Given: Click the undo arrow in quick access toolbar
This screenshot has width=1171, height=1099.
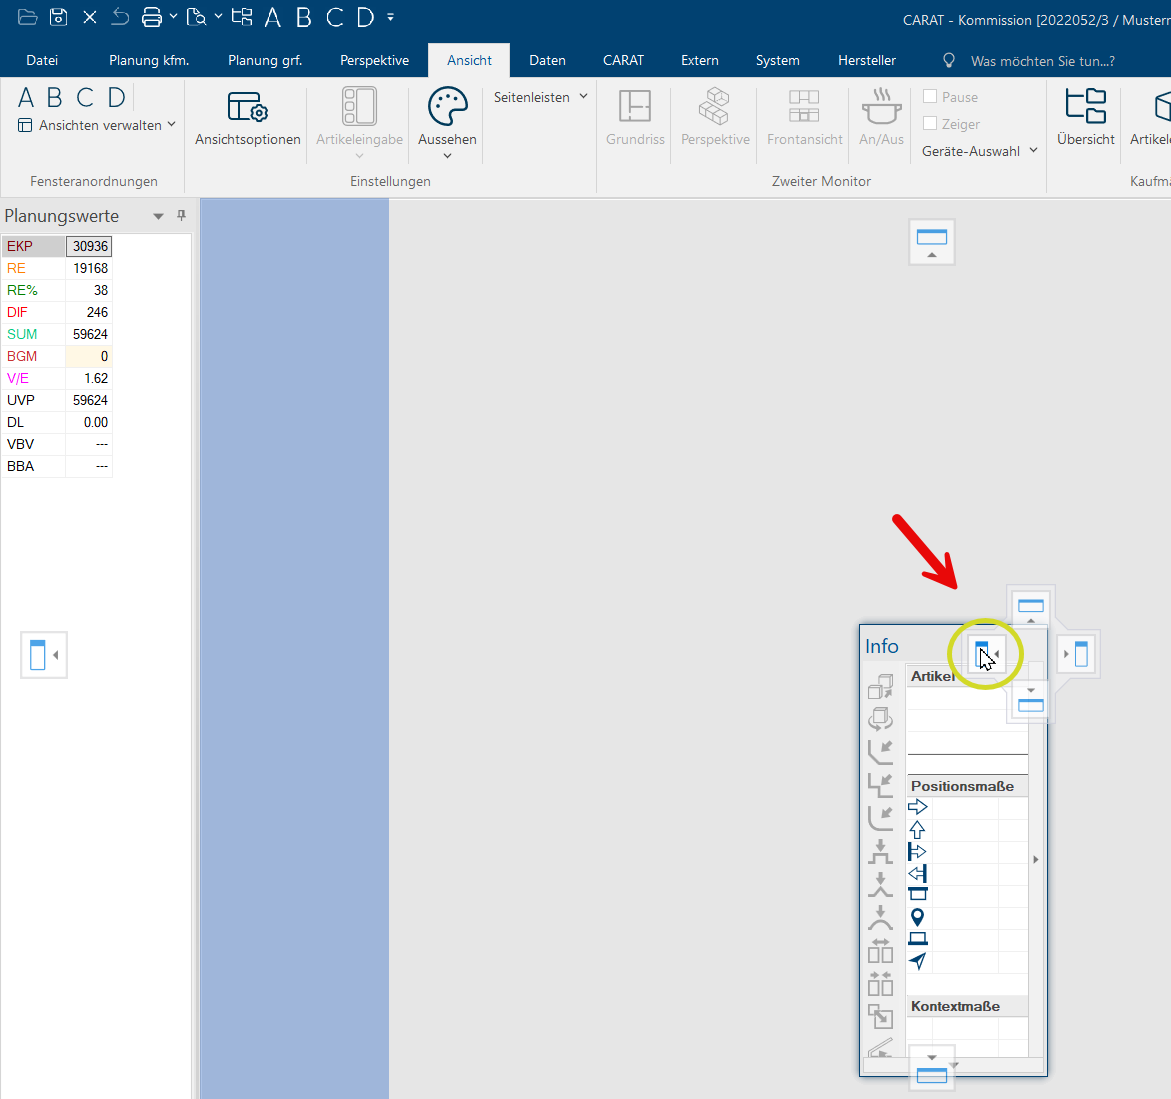Looking at the screenshot, I should tap(120, 17).
